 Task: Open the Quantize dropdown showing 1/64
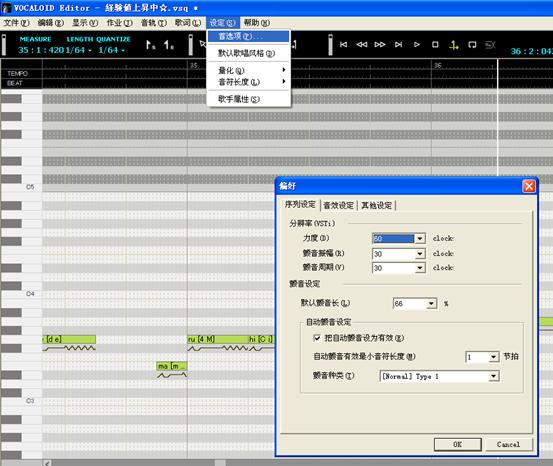(x=111, y=50)
